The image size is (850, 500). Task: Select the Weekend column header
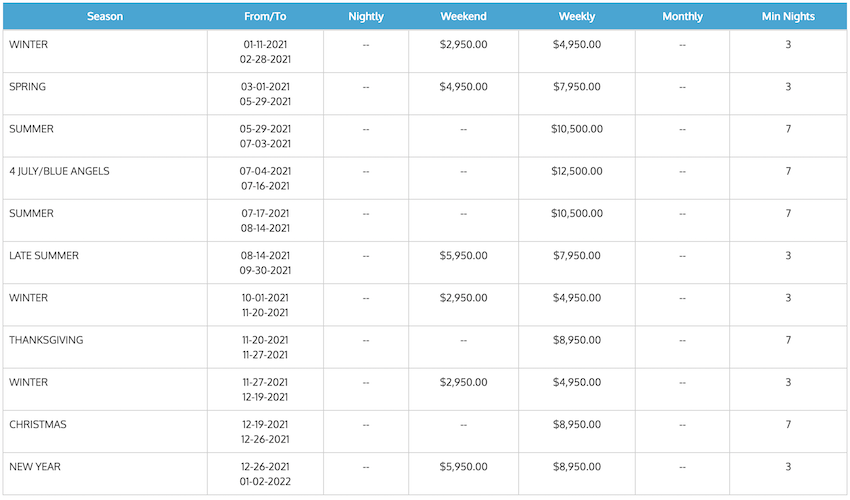point(463,16)
